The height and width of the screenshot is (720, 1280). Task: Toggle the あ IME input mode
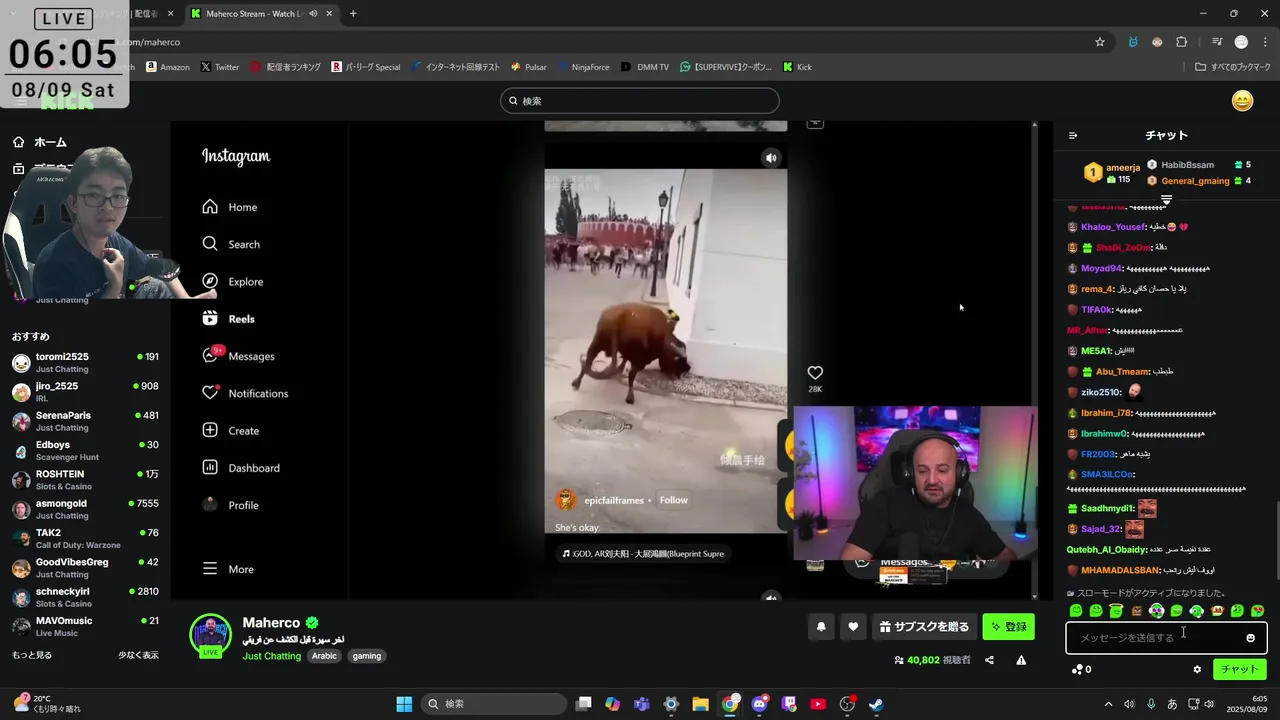click(1171, 704)
